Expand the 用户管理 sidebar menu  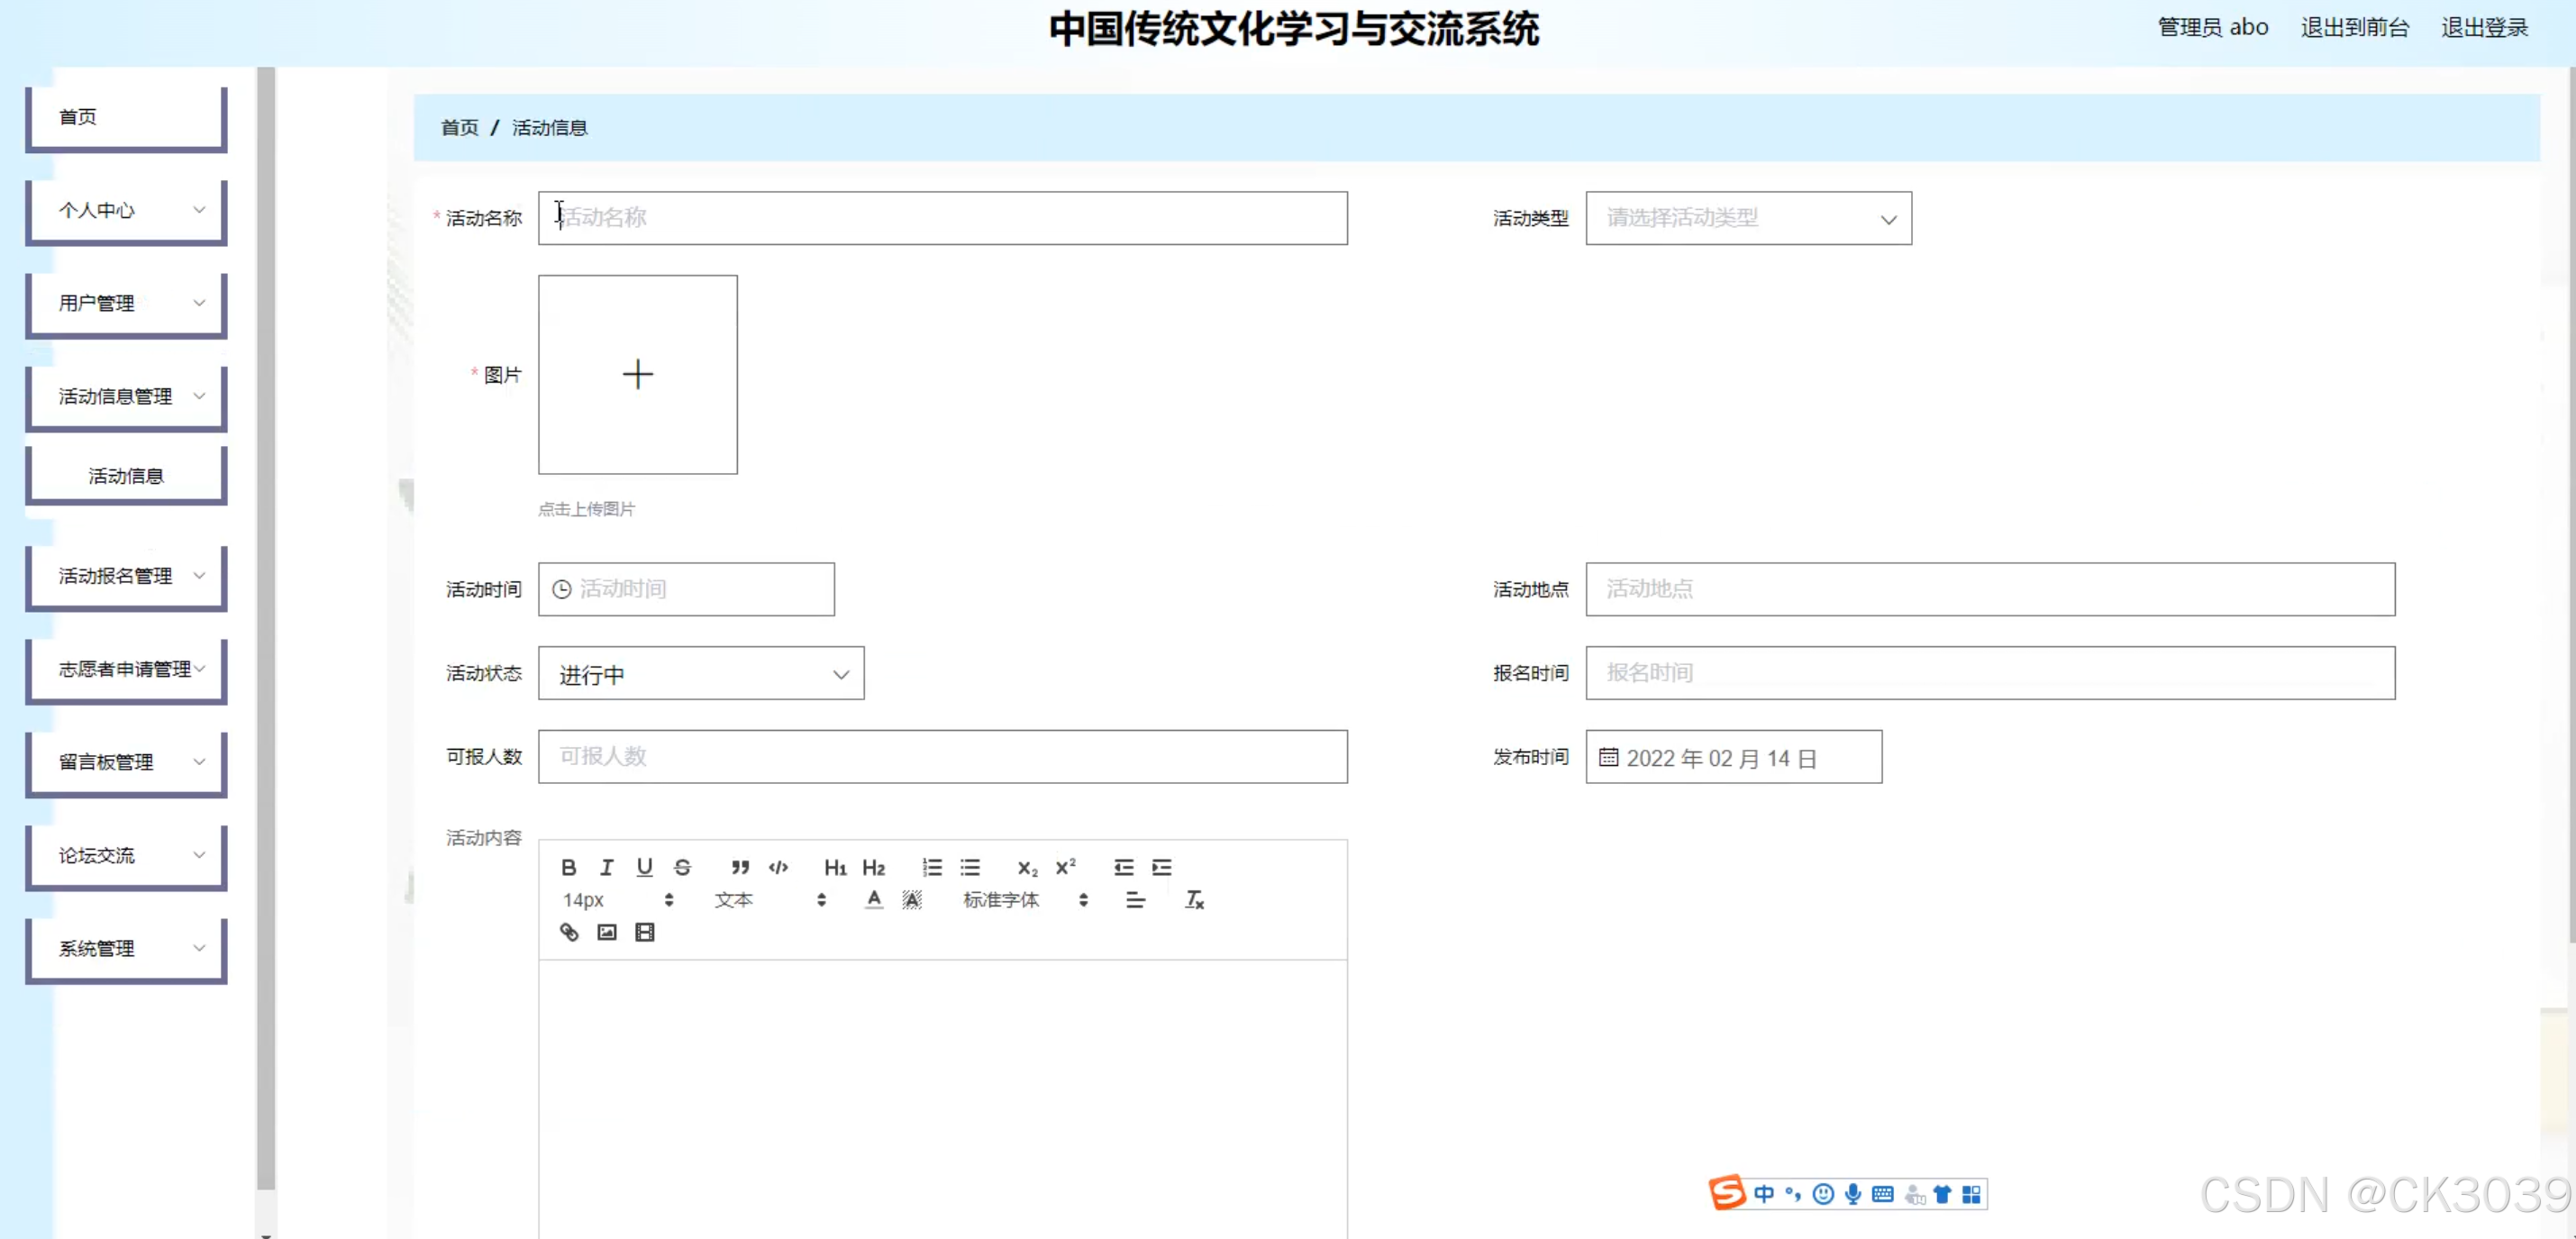(x=126, y=303)
